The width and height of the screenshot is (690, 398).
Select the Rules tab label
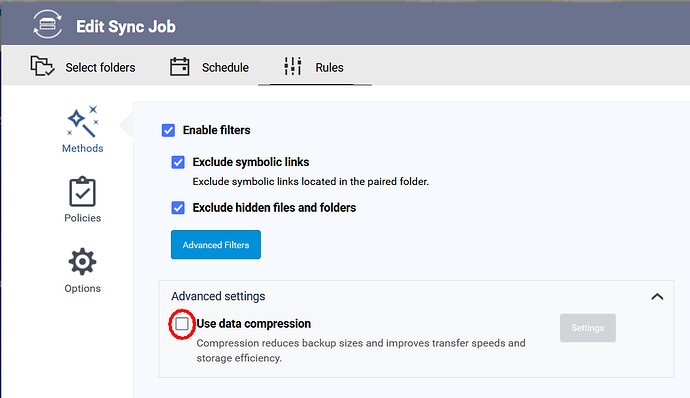(x=329, y=67)
